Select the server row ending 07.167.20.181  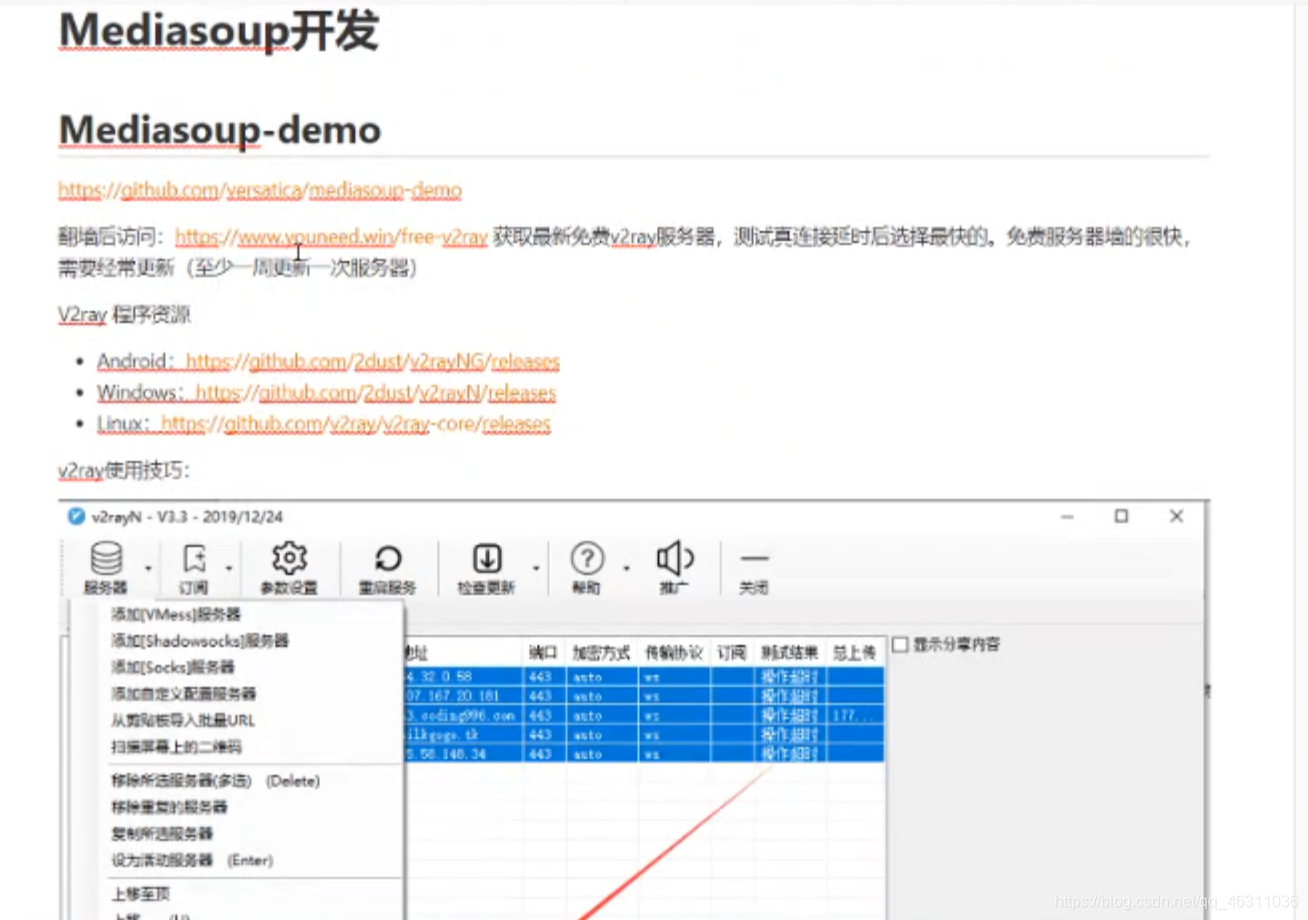tap(644, 696)
